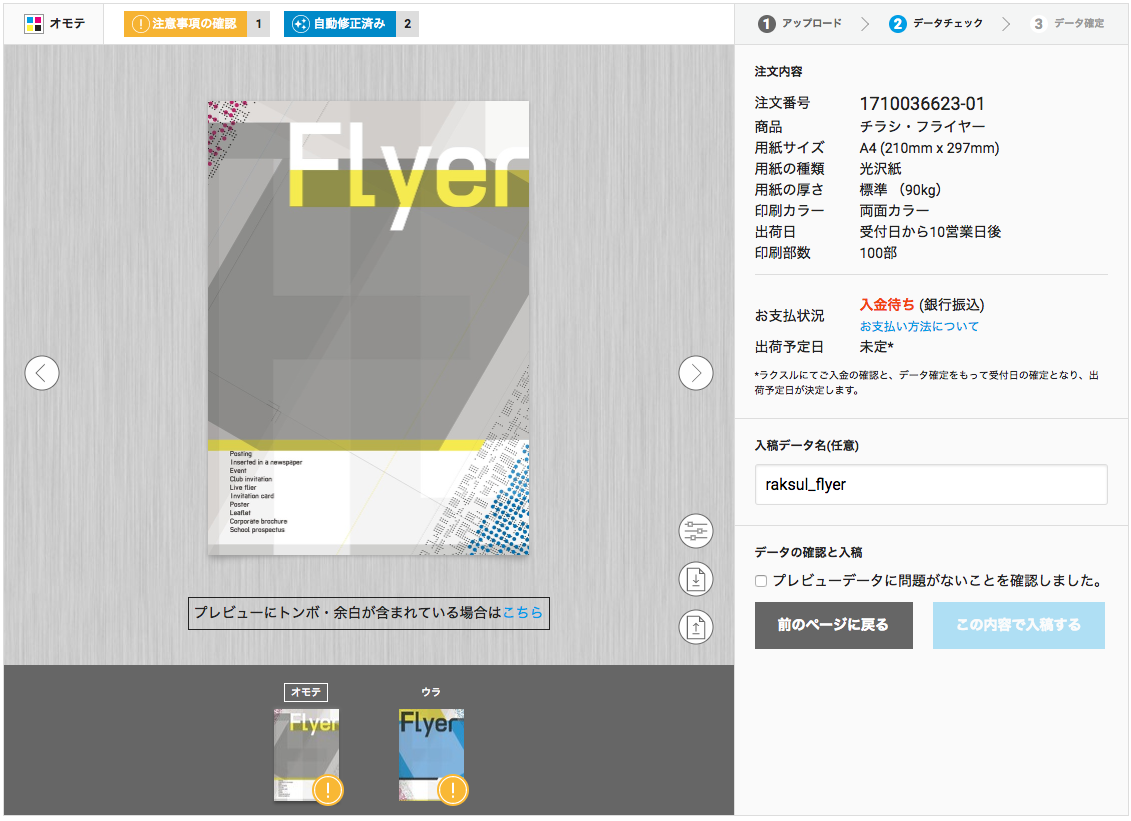This screenshot has width=1131, height=821.
Task: Click the CMYK color icon beside オモテ
Action: pyautogui.click(x=34, y=23)
